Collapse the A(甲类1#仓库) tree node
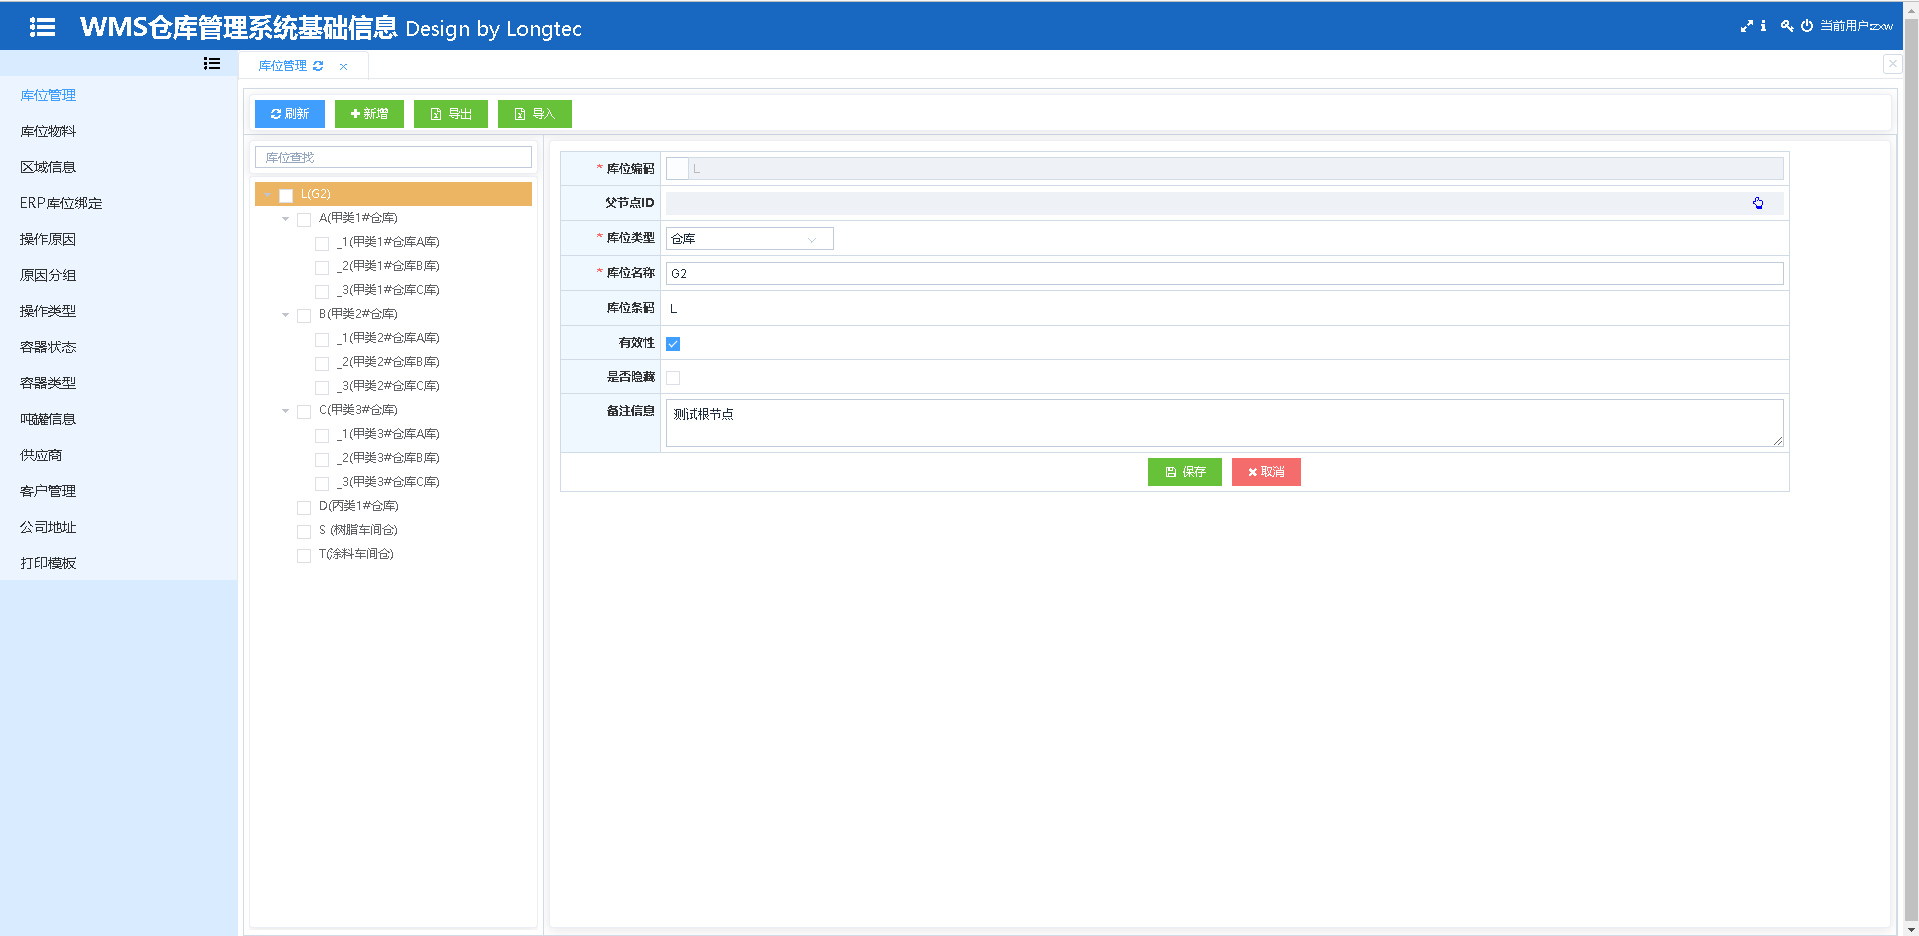Screen dimensions: 1919x936 286,219
